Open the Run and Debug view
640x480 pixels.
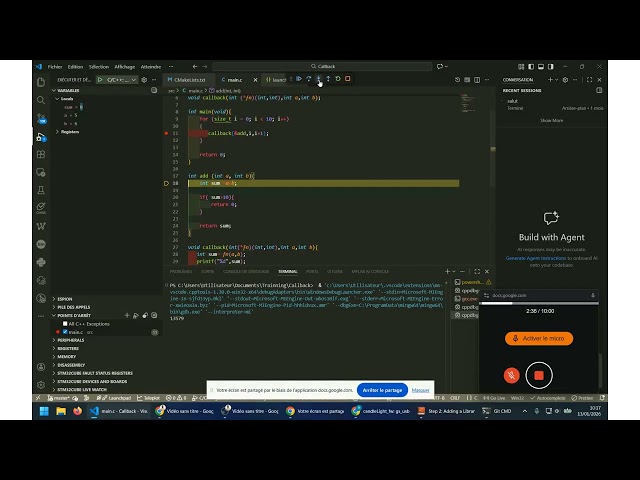point(41,137)
